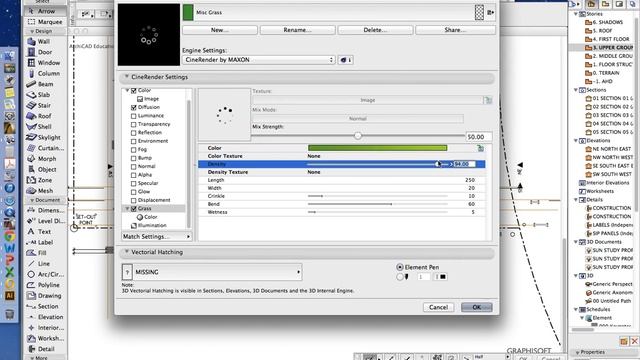The image size is (640, 360).
Task: Select the Stair tool
Action: click(44, 105)
